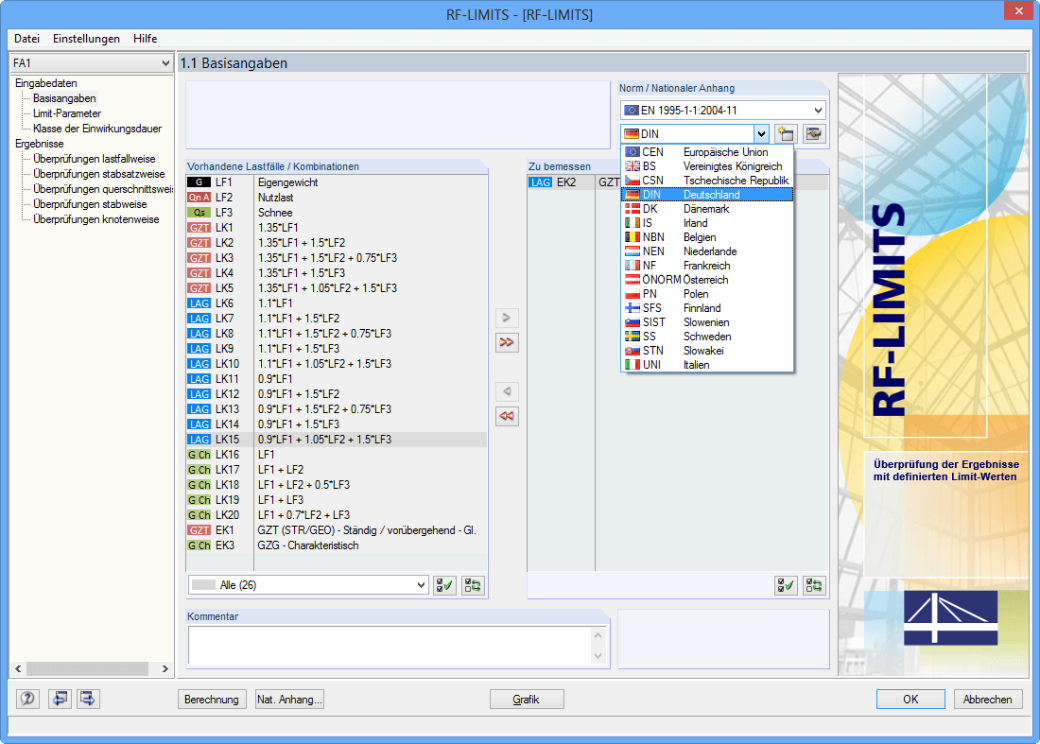1040x744 pixels.
Task: Select CEN Europäische Union flag entry
Action: click(x=707, y=152)
